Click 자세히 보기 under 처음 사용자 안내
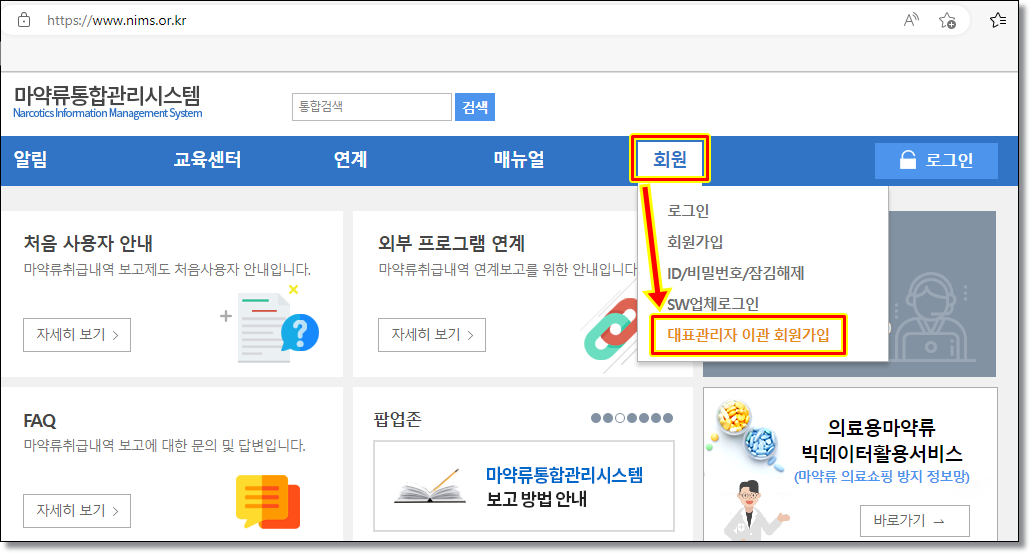The height and width of the screenshot is (554, 1031). coord(77,335)
